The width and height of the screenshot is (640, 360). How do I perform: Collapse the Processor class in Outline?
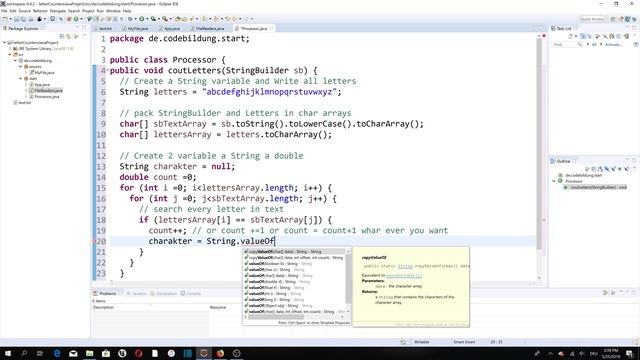(554, 181)
